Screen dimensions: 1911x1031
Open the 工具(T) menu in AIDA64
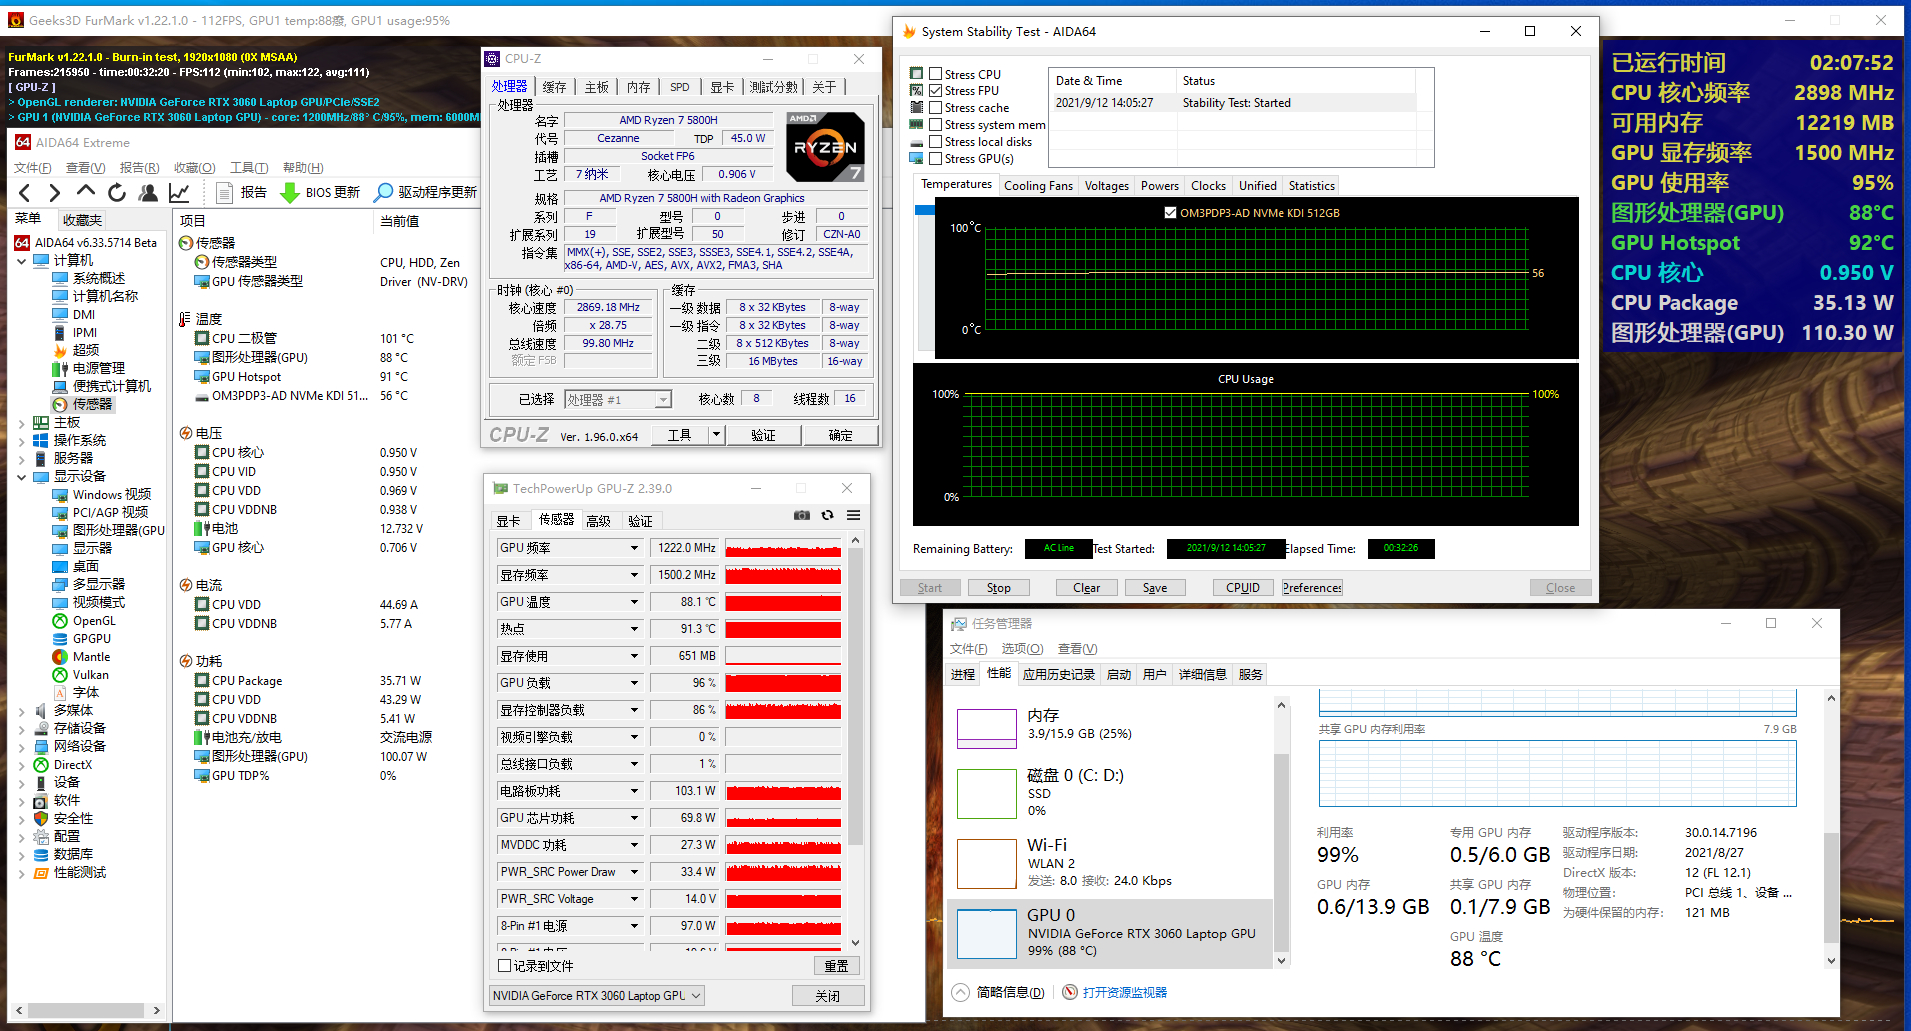point(248,166)
